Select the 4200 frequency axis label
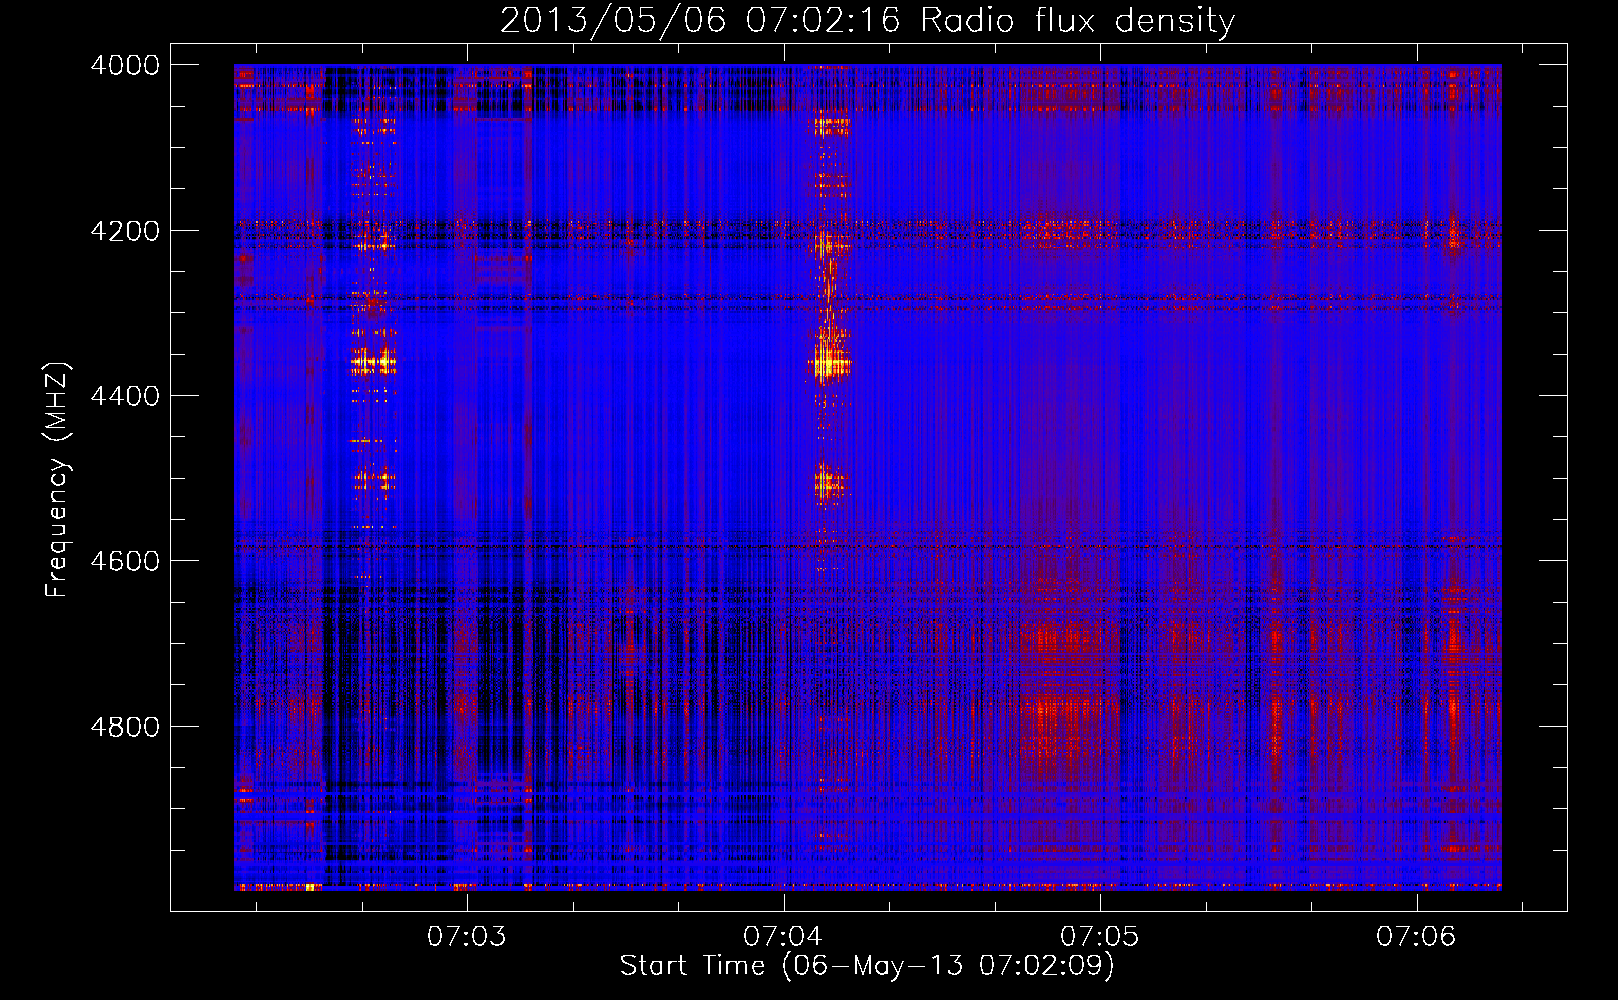 [125, 231]
